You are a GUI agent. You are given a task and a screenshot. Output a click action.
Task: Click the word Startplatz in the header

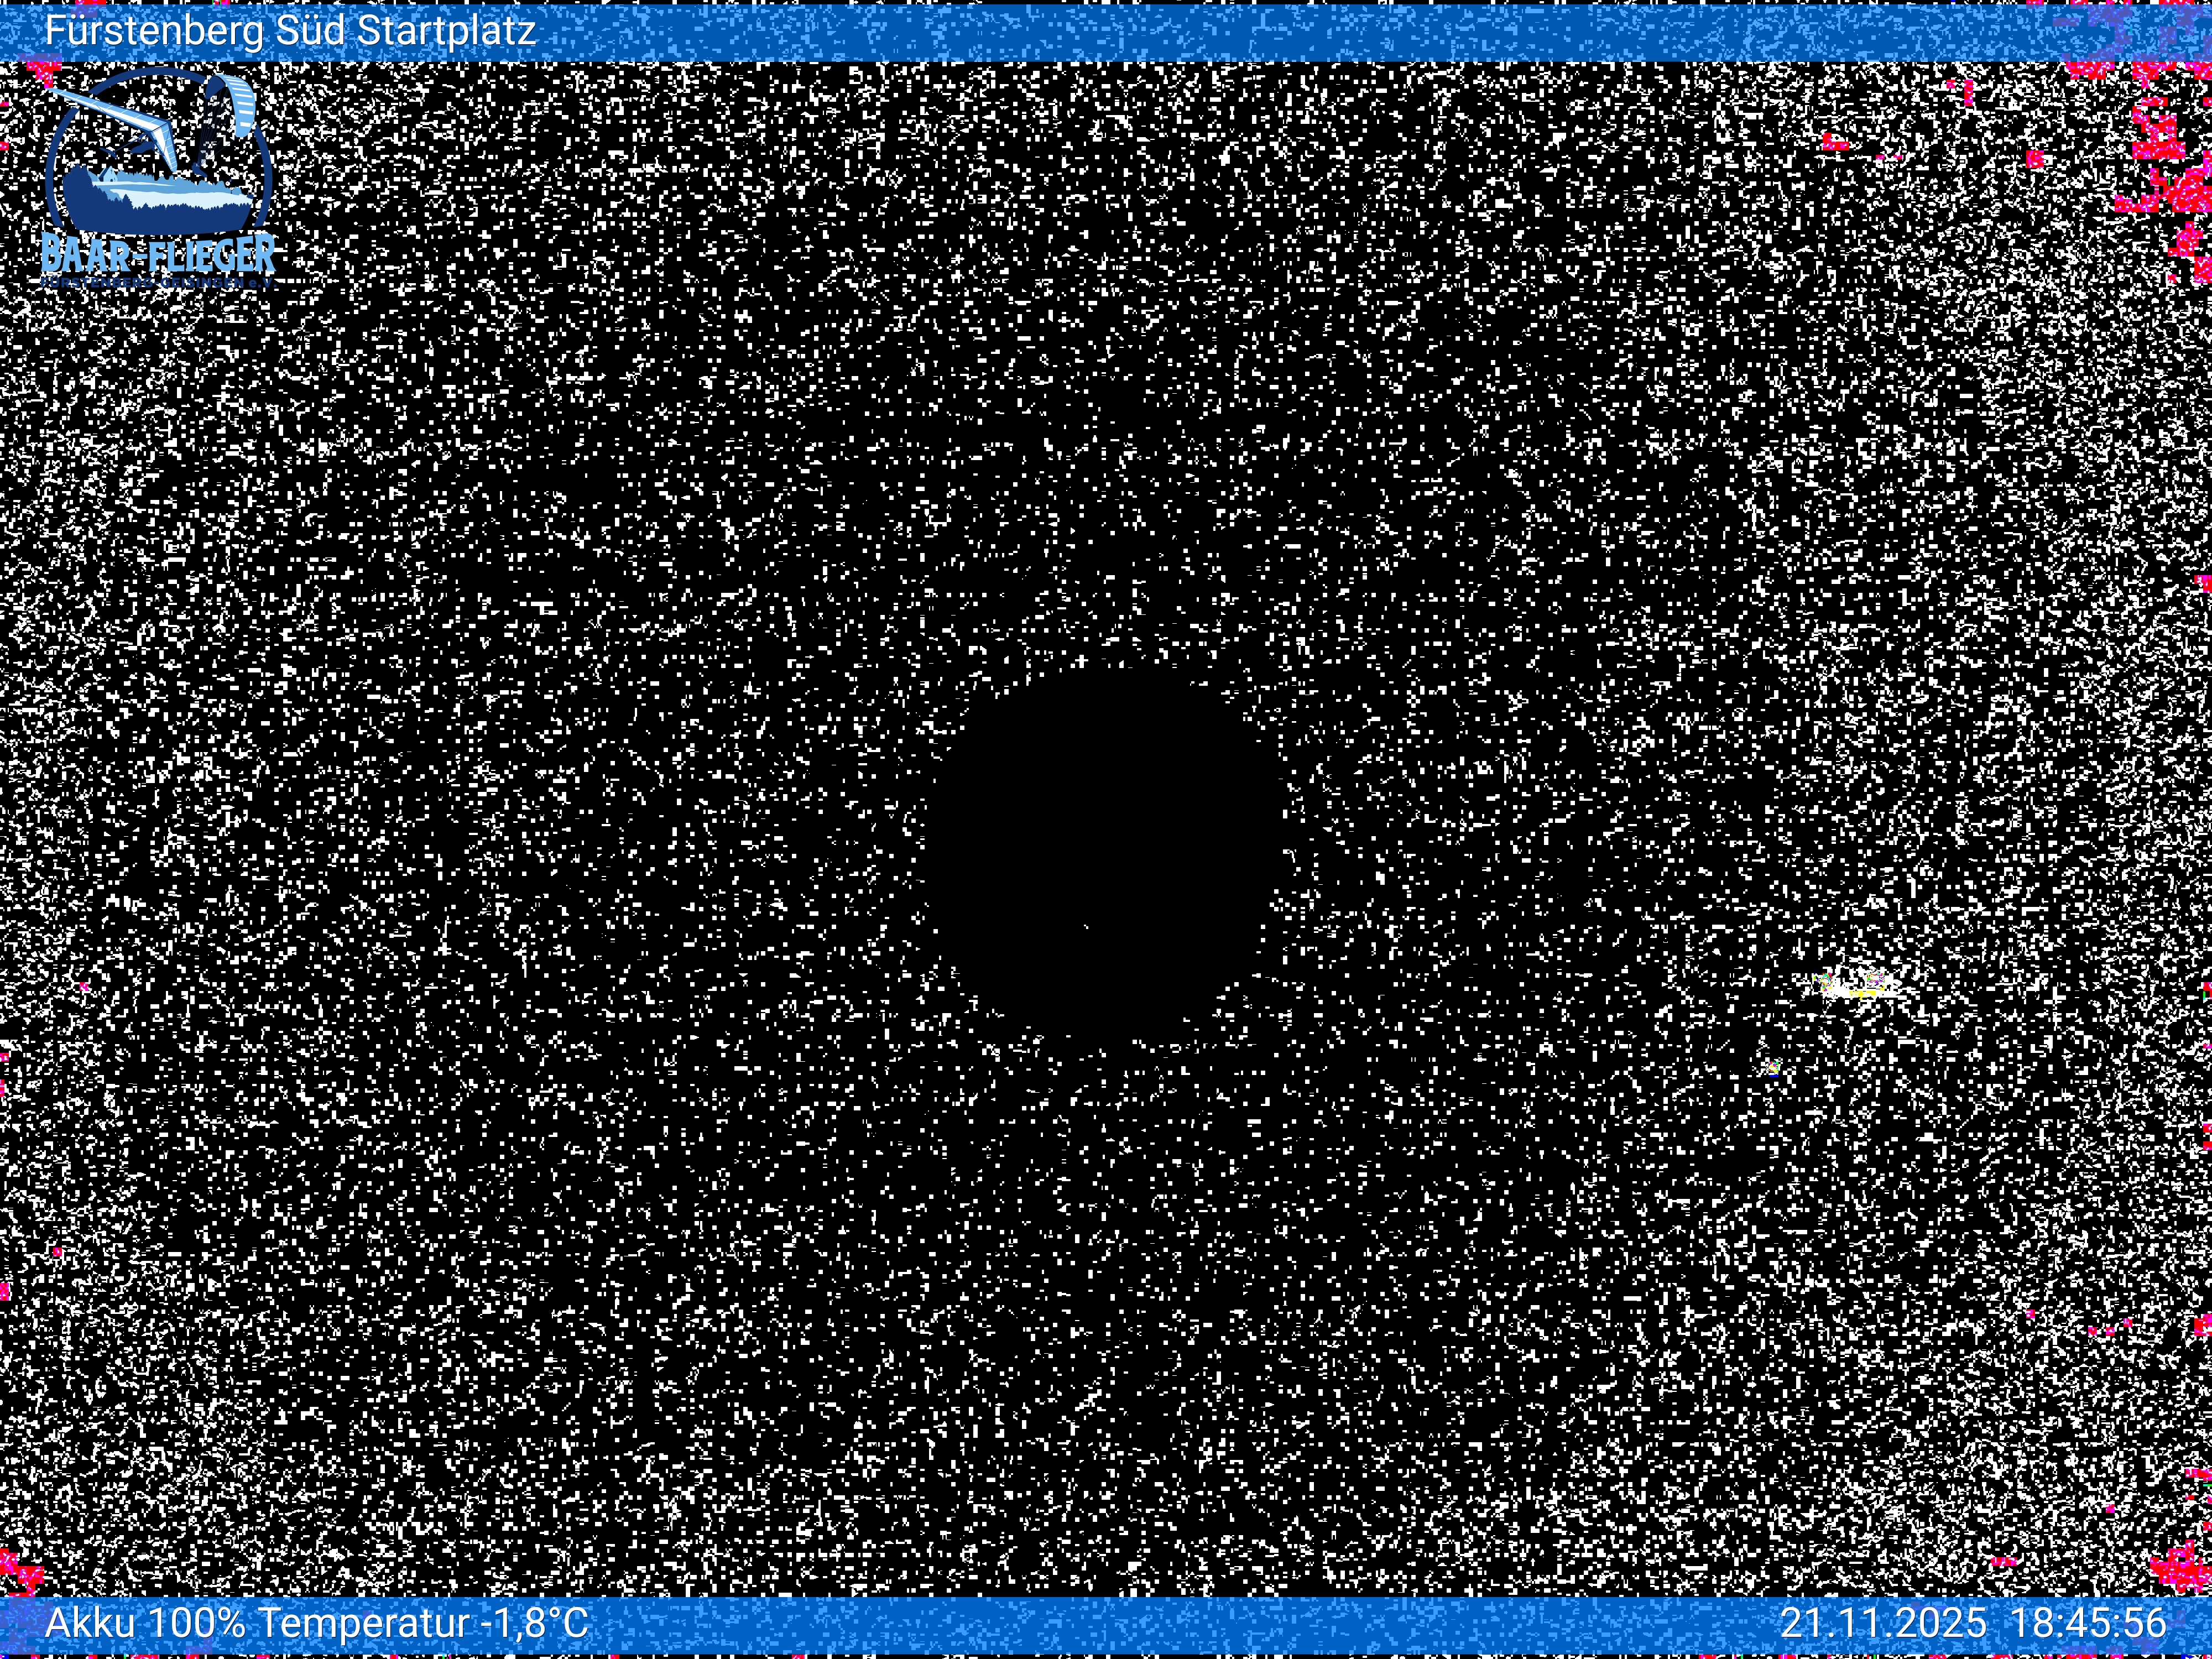point(446,31)
